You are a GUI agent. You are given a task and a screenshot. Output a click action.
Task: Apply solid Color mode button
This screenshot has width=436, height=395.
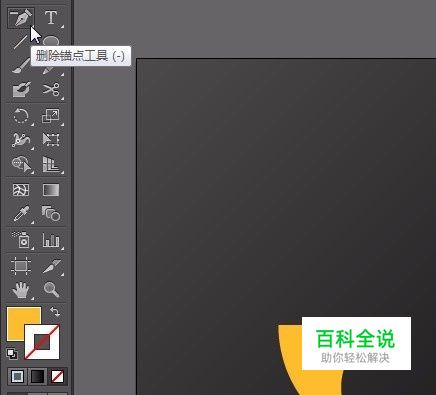(18, 377)
